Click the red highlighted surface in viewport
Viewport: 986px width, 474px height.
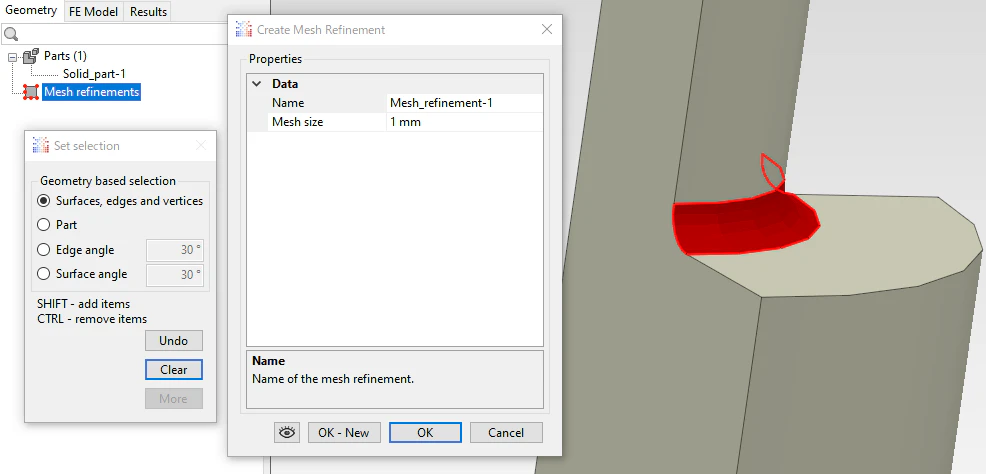point(742,223)
